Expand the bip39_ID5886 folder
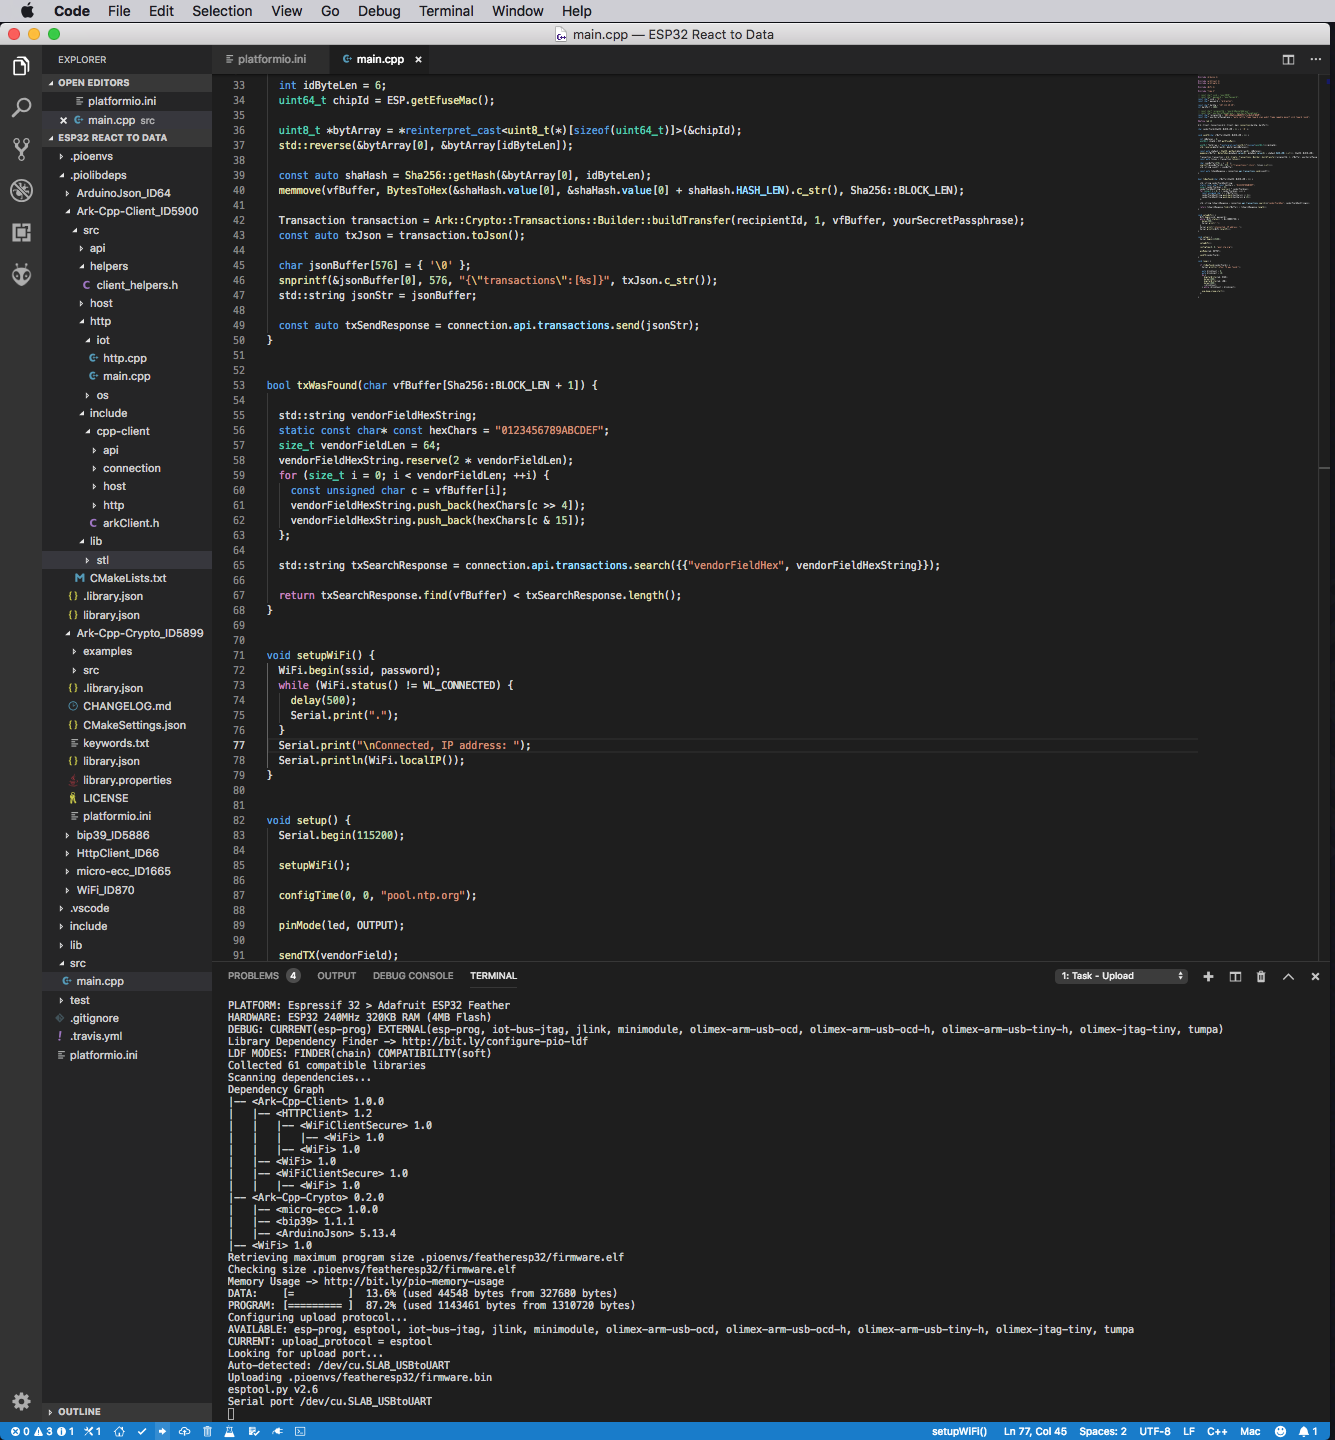This screenshot has width=1335, height=1440. (x=112, y=835)
